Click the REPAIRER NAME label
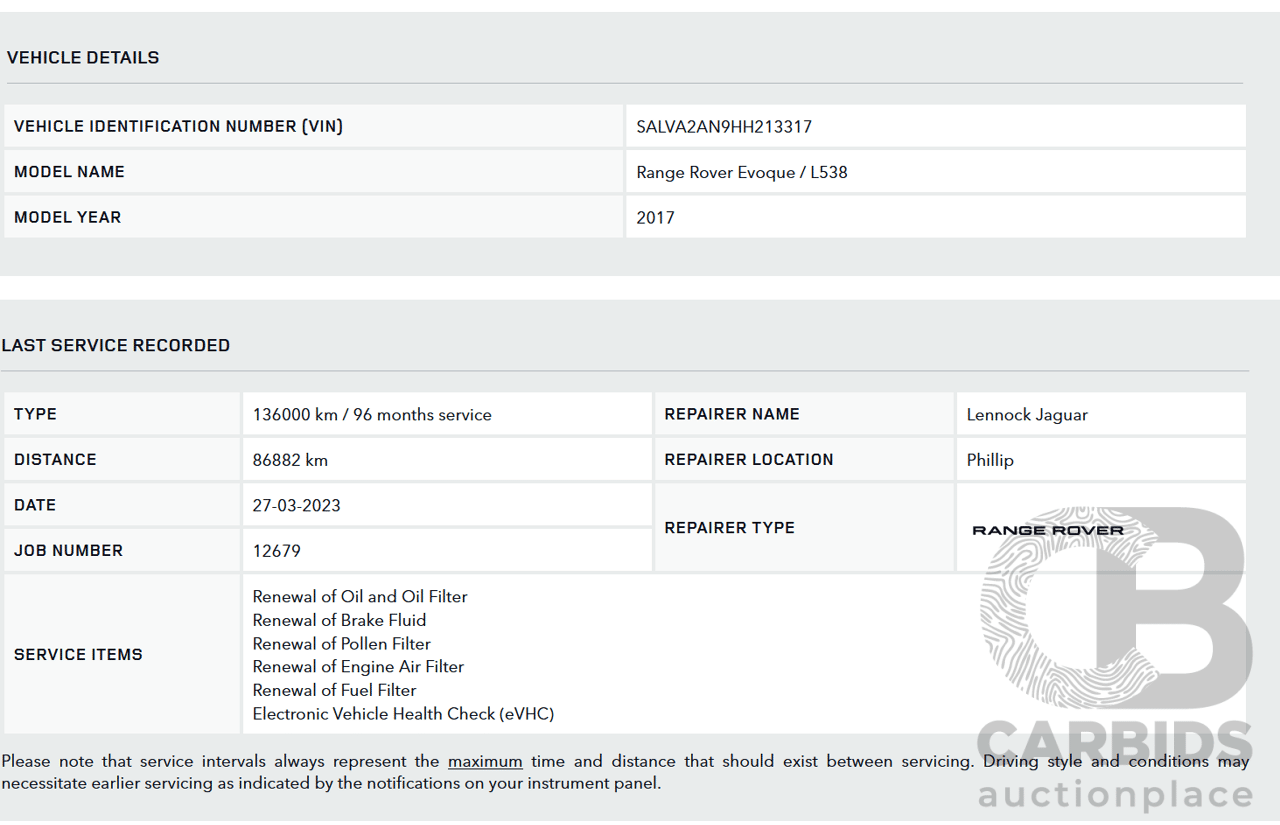 [732, 414]
